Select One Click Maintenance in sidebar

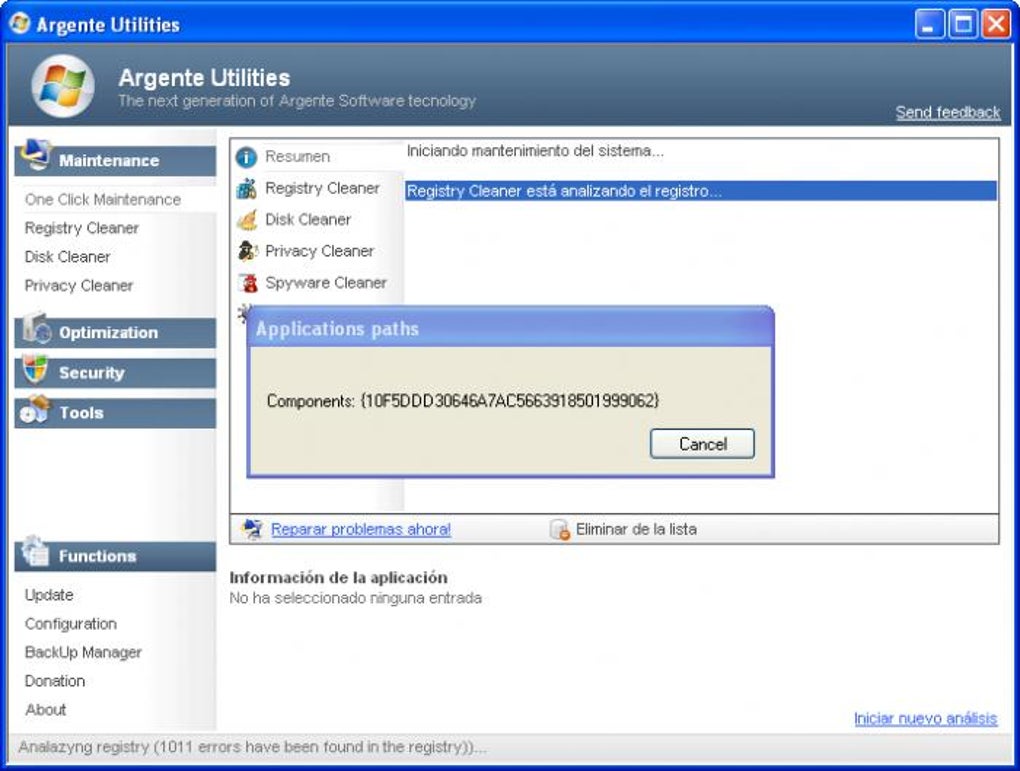[x=103, y=200]
